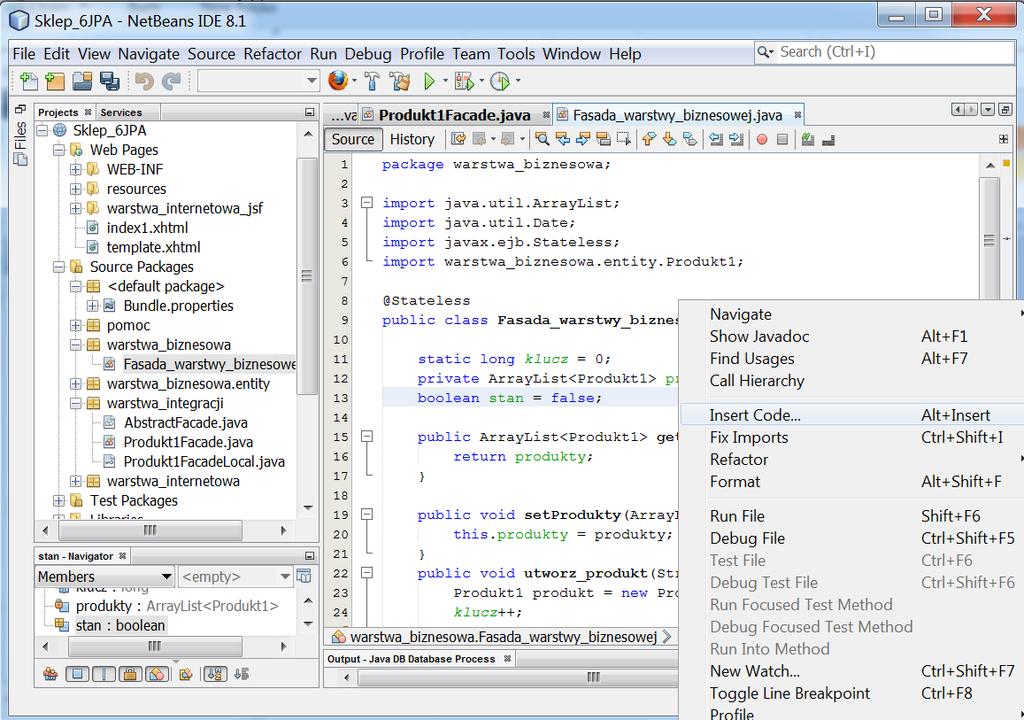The height and width of the screenshot is (720, 1024).
Task: Expand the Test Packages node
Action: coord(59,501)
